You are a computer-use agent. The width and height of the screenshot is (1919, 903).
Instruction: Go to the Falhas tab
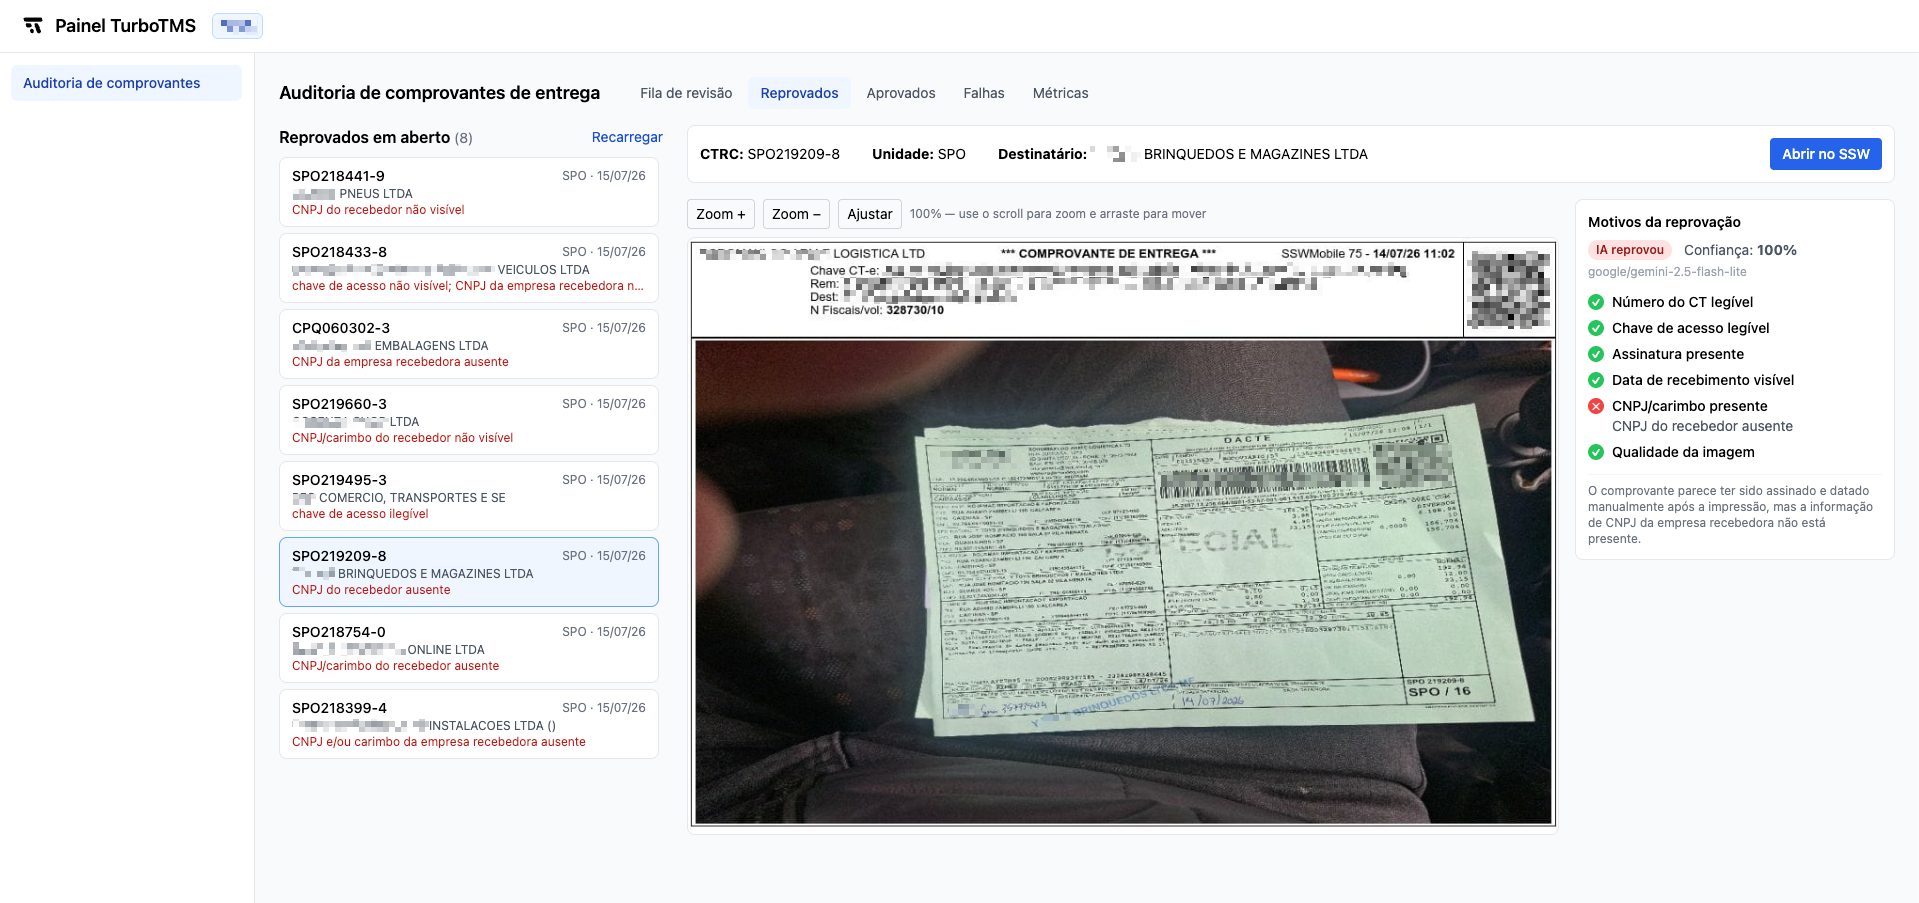point(984,93)
